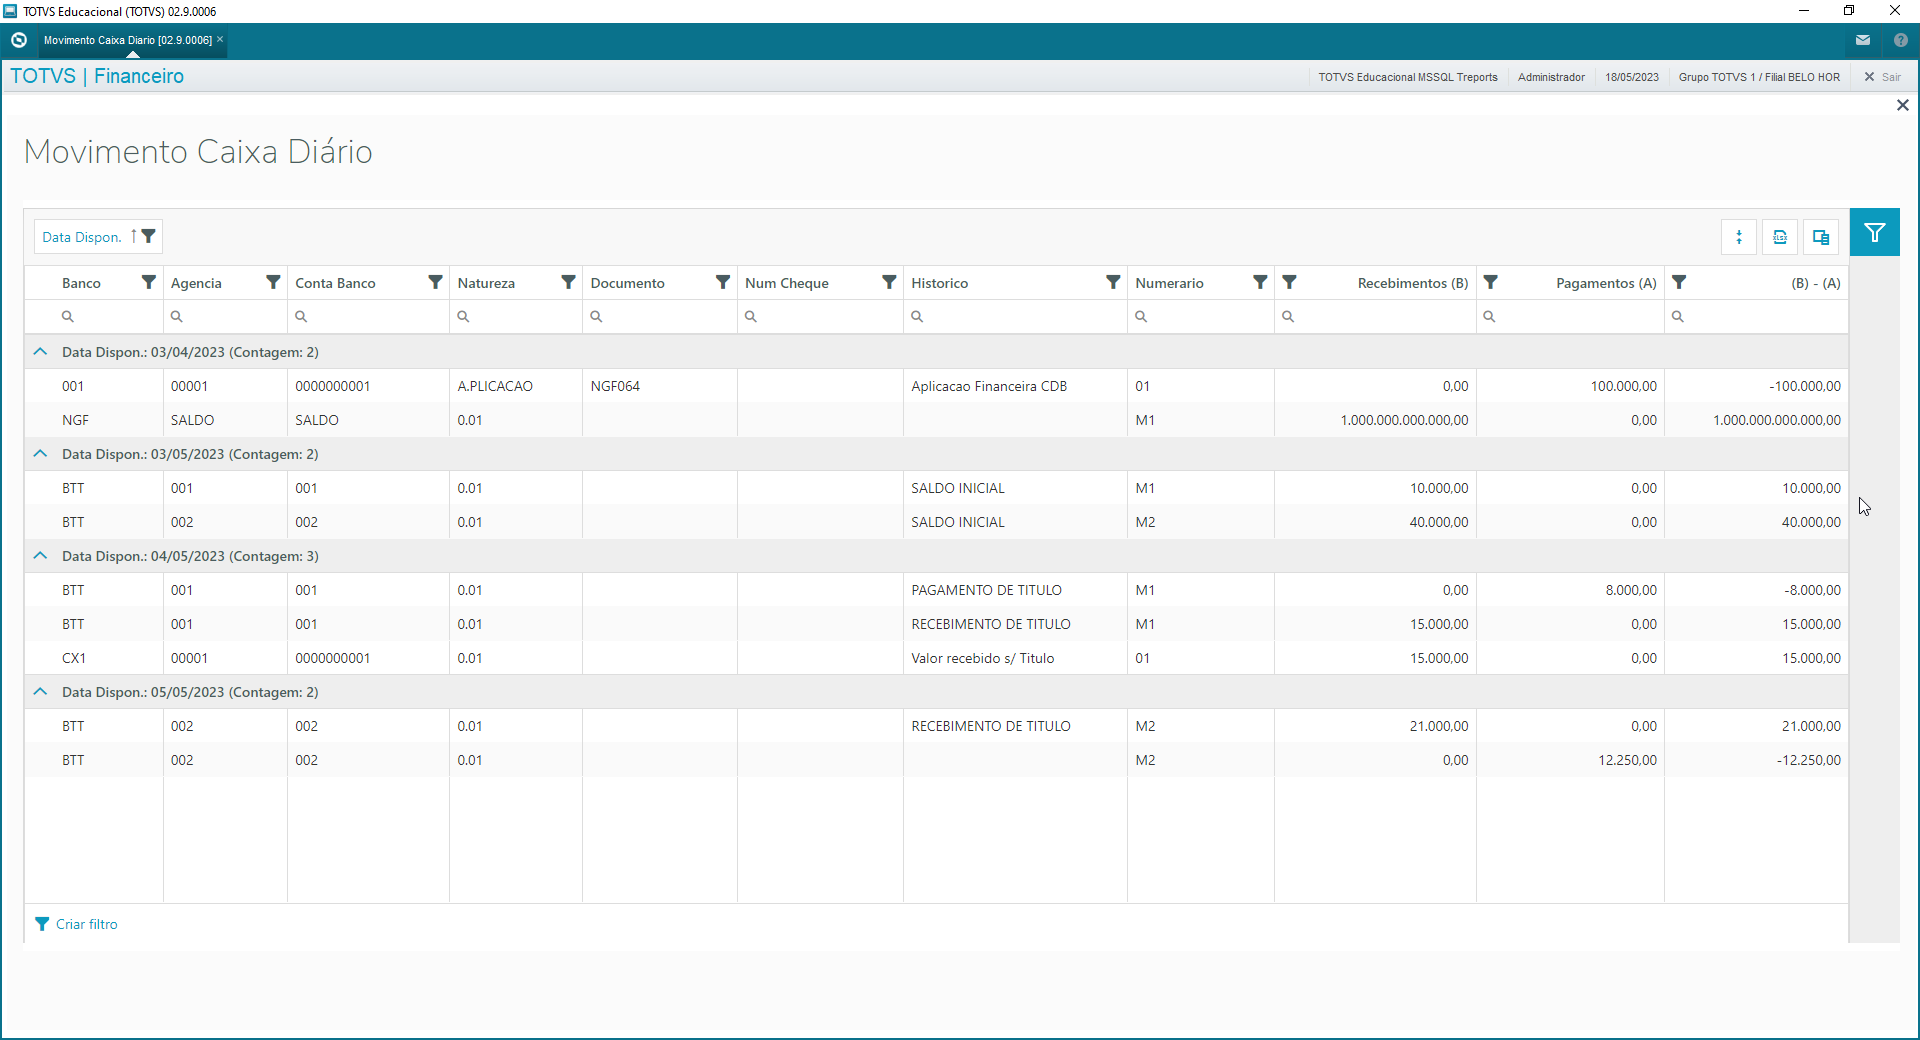Select the 100.000,00 Pagamentos cell
1920x1040 pixels.
click(1570, 386)
